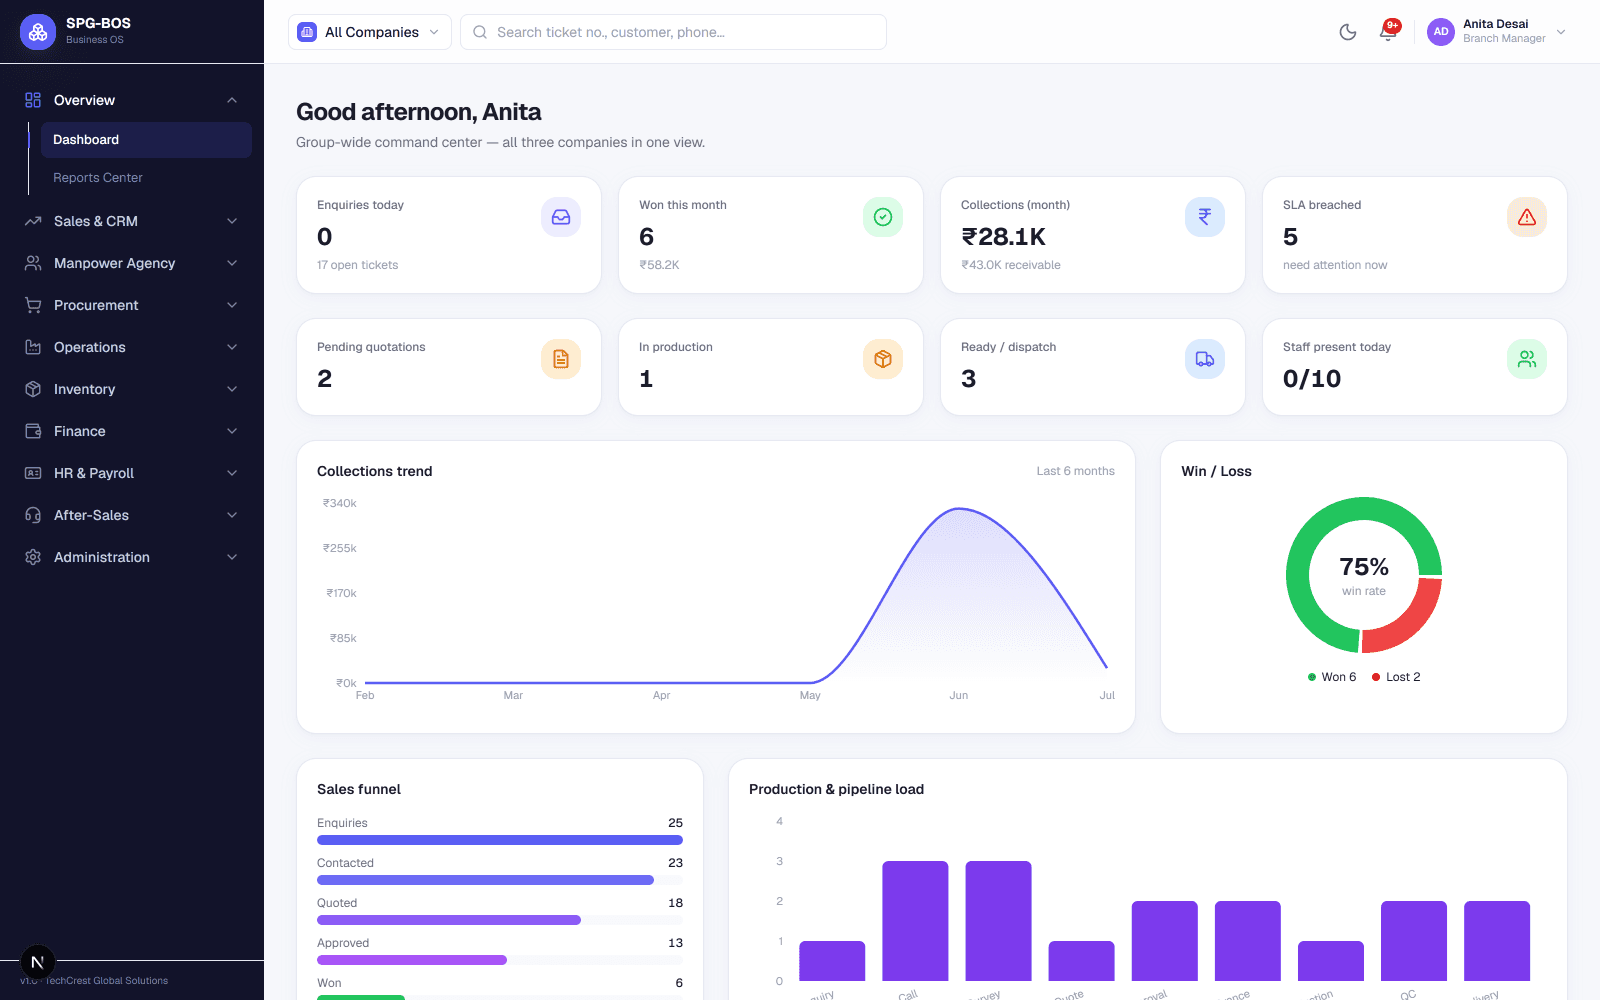Screen dimensions: 1600x1000
Task: Click the Approved funnel progress bar
Action: [x=500, y=960]
